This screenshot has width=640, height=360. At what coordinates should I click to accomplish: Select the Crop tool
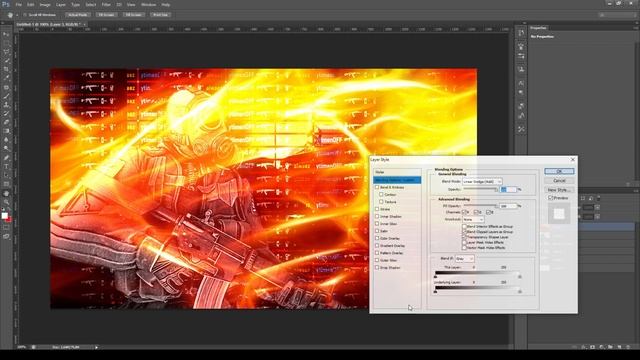pyautogui.click(x=6, y=70)
